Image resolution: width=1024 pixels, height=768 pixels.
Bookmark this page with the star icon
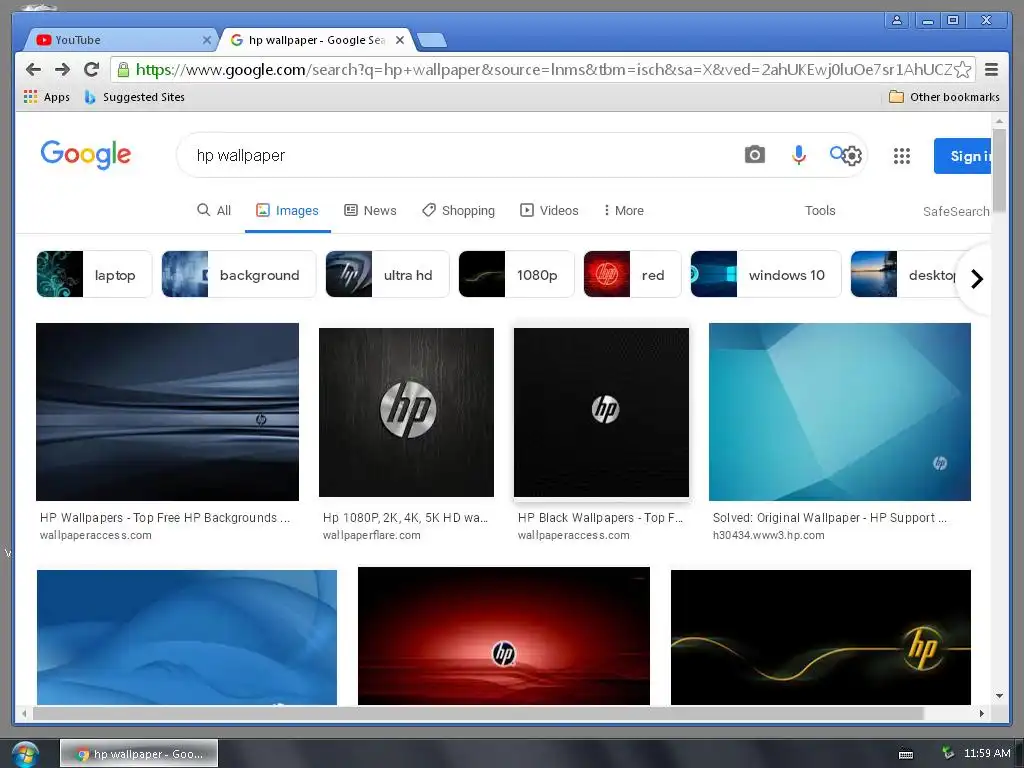962,69
